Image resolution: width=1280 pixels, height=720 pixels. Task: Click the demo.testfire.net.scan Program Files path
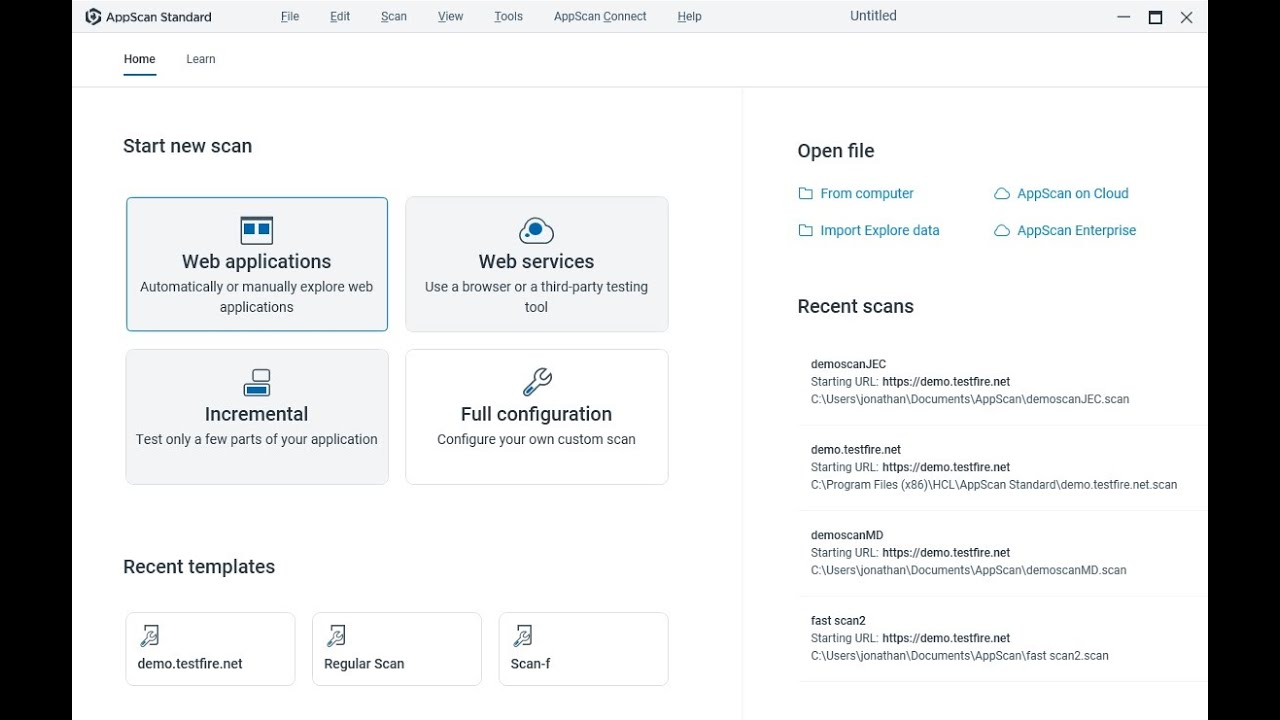(994, 485)
